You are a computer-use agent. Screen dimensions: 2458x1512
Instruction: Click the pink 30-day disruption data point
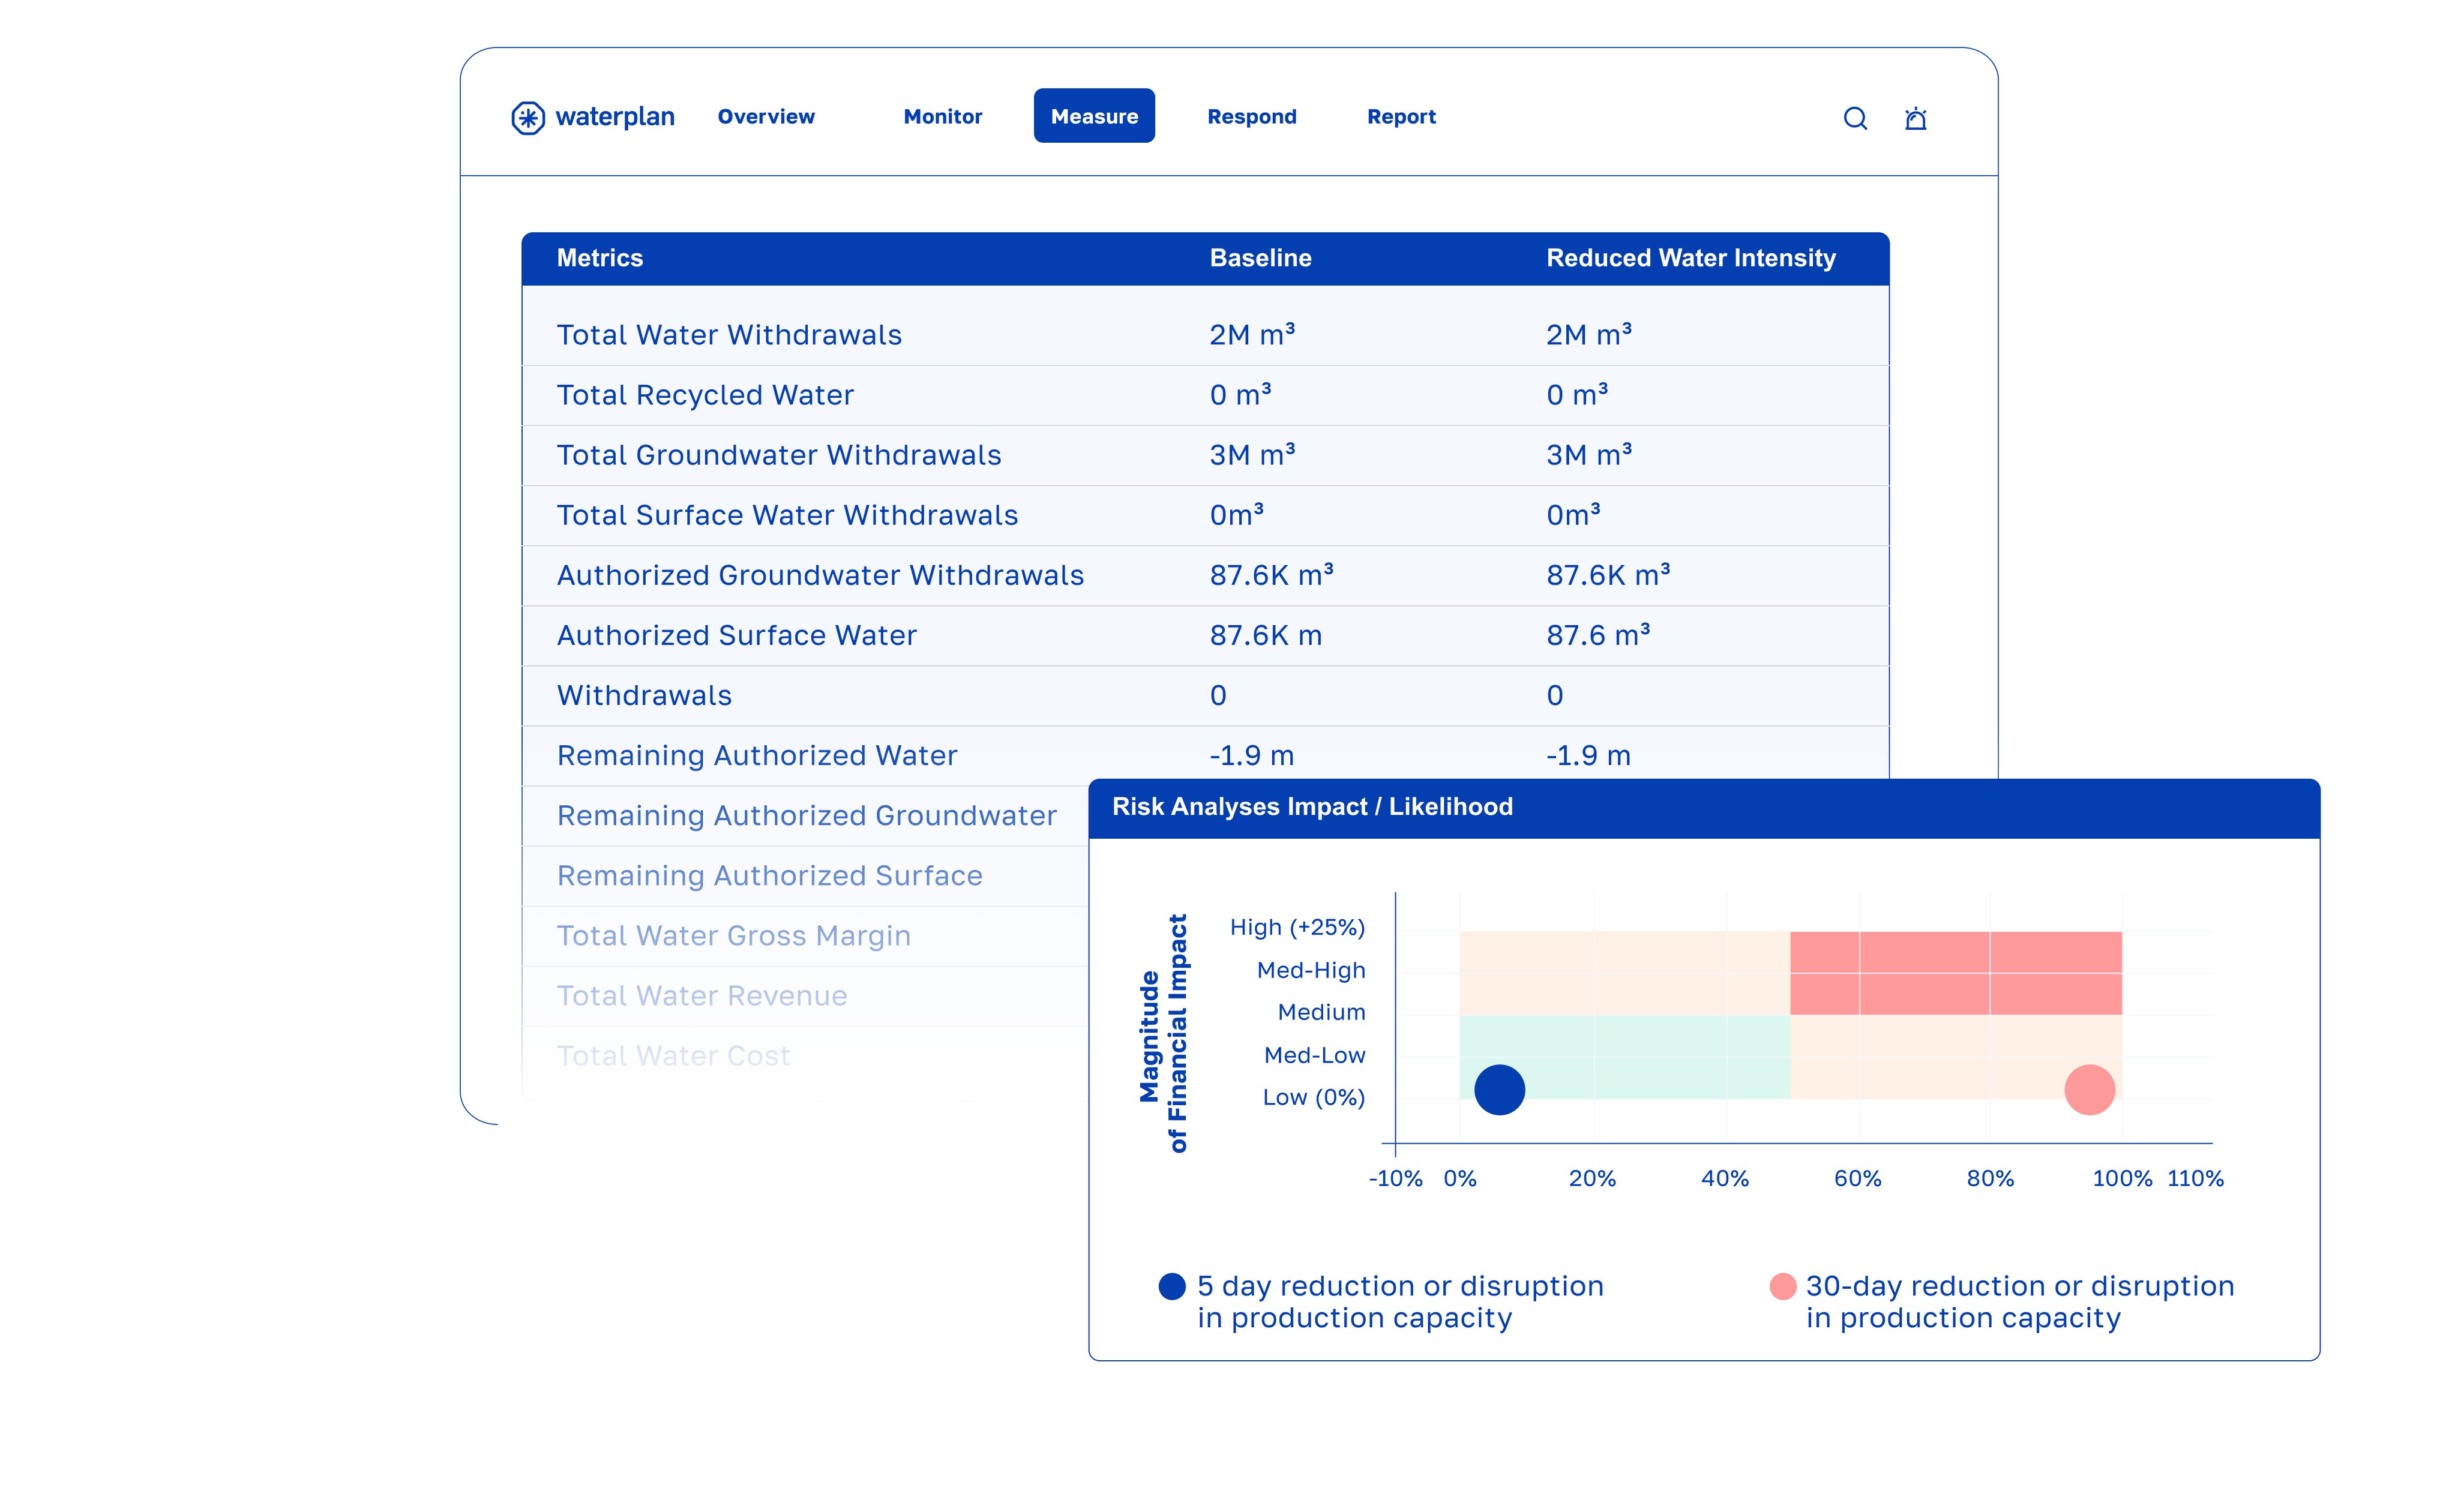2089,1090
